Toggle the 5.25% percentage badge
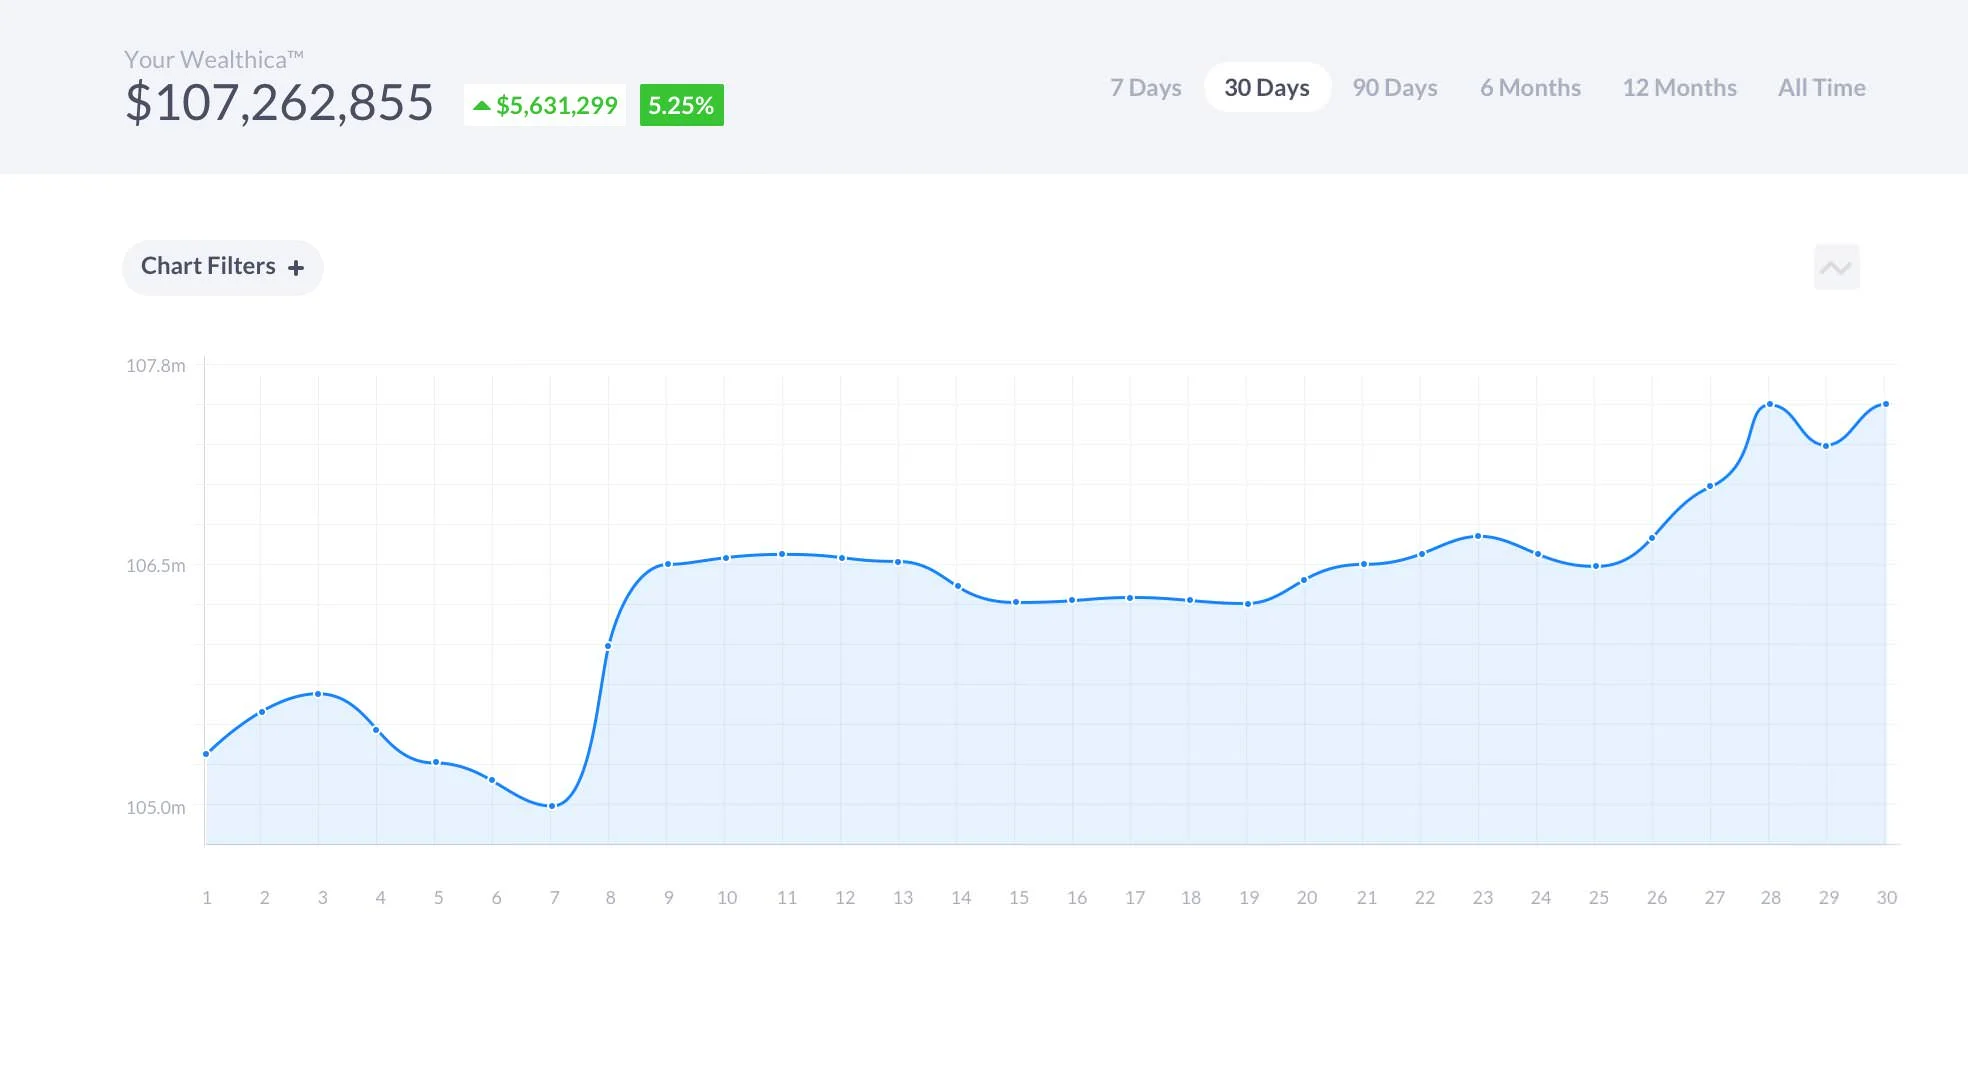This screenshot has height=1078, width=1968. coord(681,104)
